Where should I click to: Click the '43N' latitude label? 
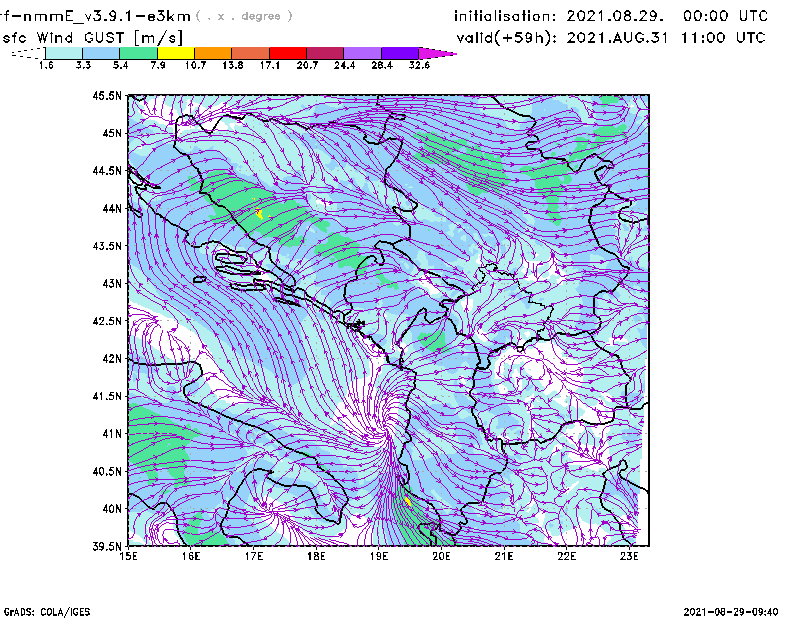112,283
